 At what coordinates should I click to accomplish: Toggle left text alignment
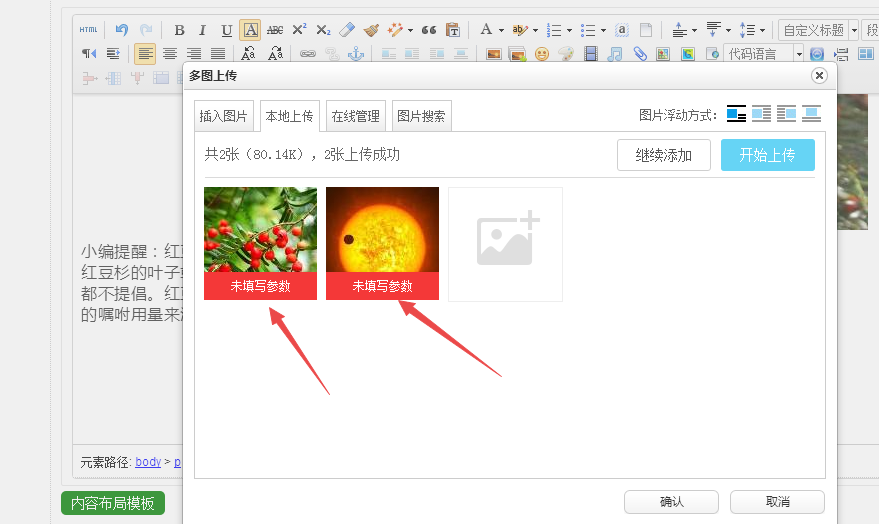tap(145, 54)
